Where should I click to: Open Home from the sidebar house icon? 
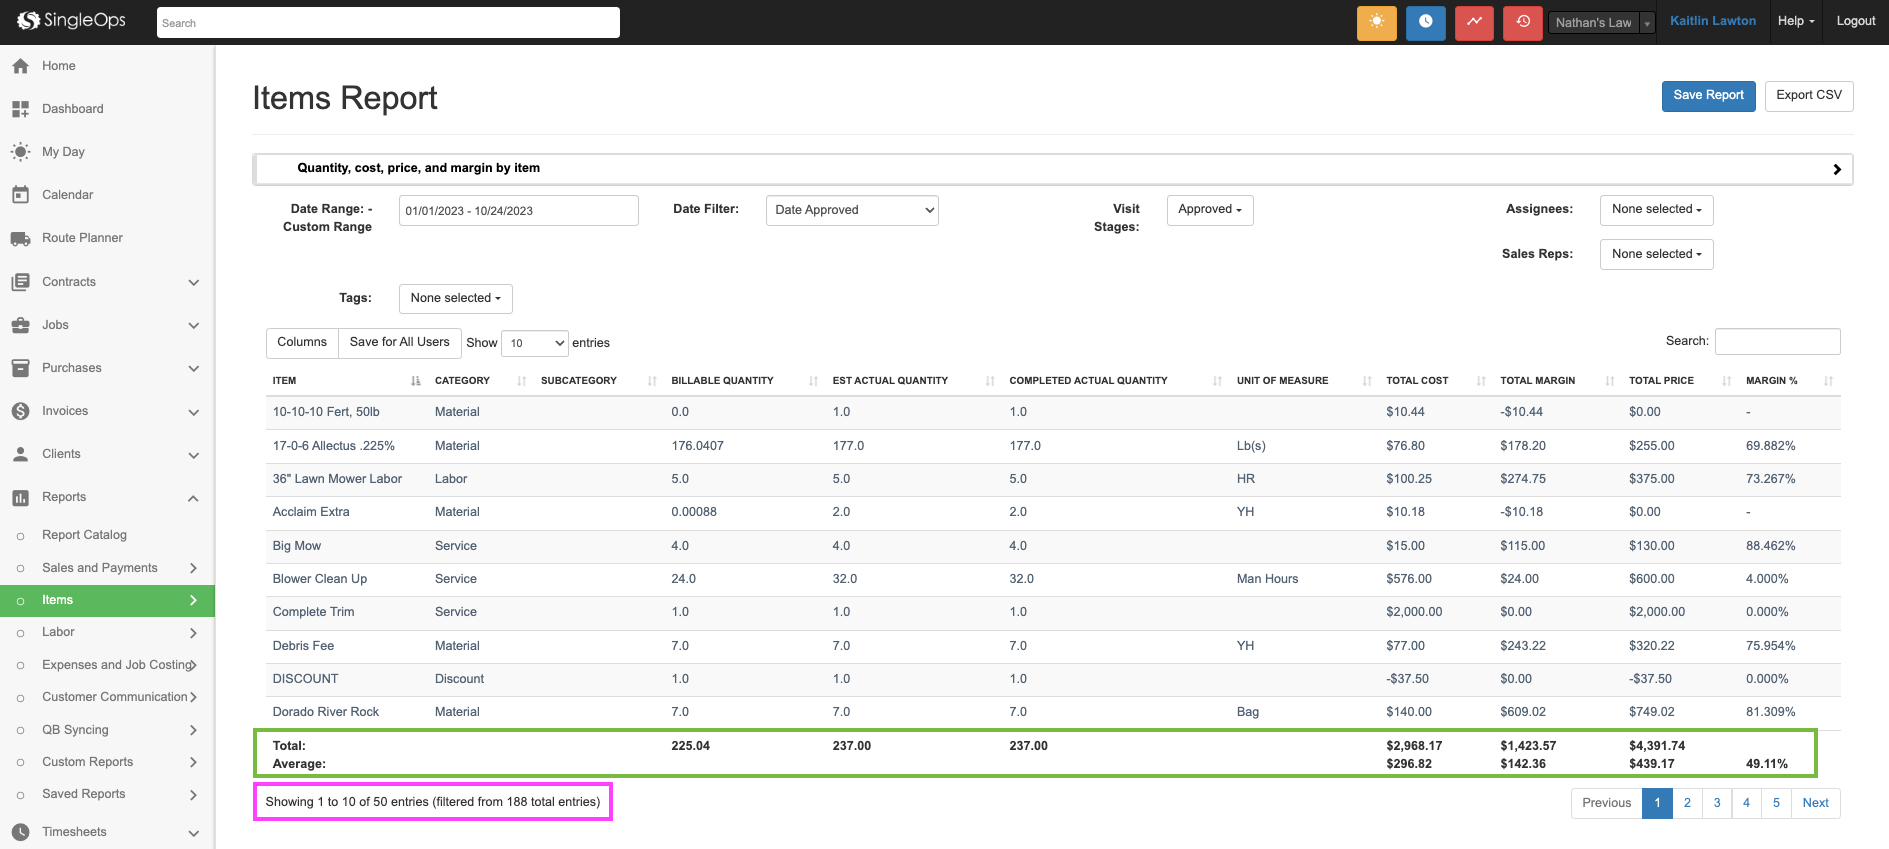pyautogui.click(x=21, y=66)
